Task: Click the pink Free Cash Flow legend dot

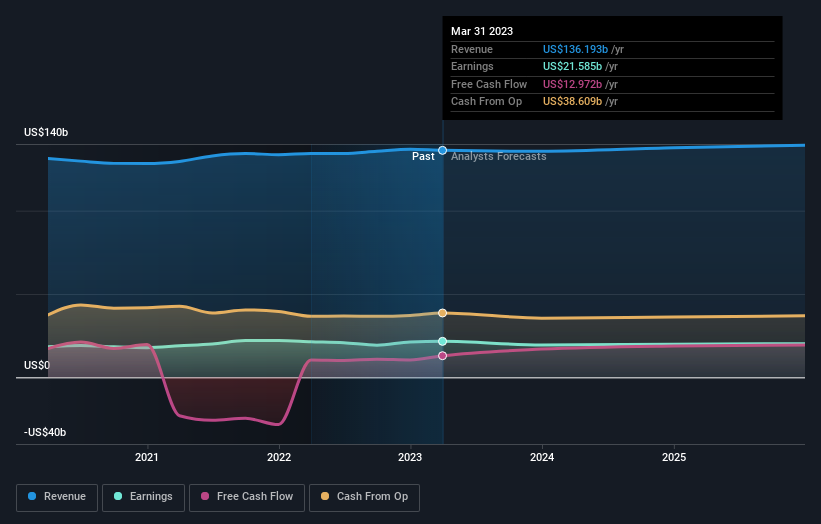Action: click(x=205, y=496)
